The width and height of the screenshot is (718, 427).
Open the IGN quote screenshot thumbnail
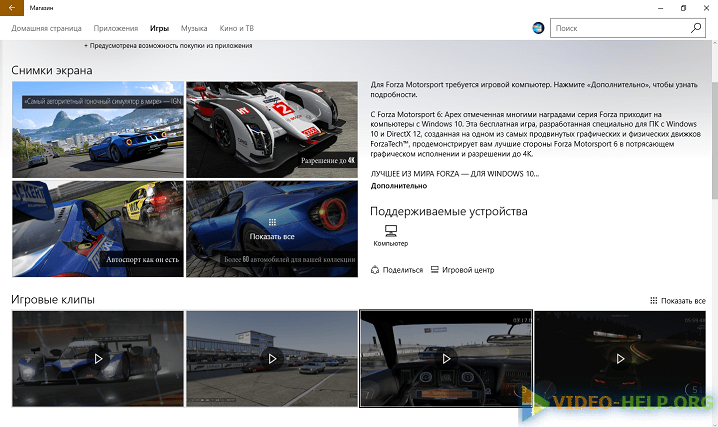97,129
